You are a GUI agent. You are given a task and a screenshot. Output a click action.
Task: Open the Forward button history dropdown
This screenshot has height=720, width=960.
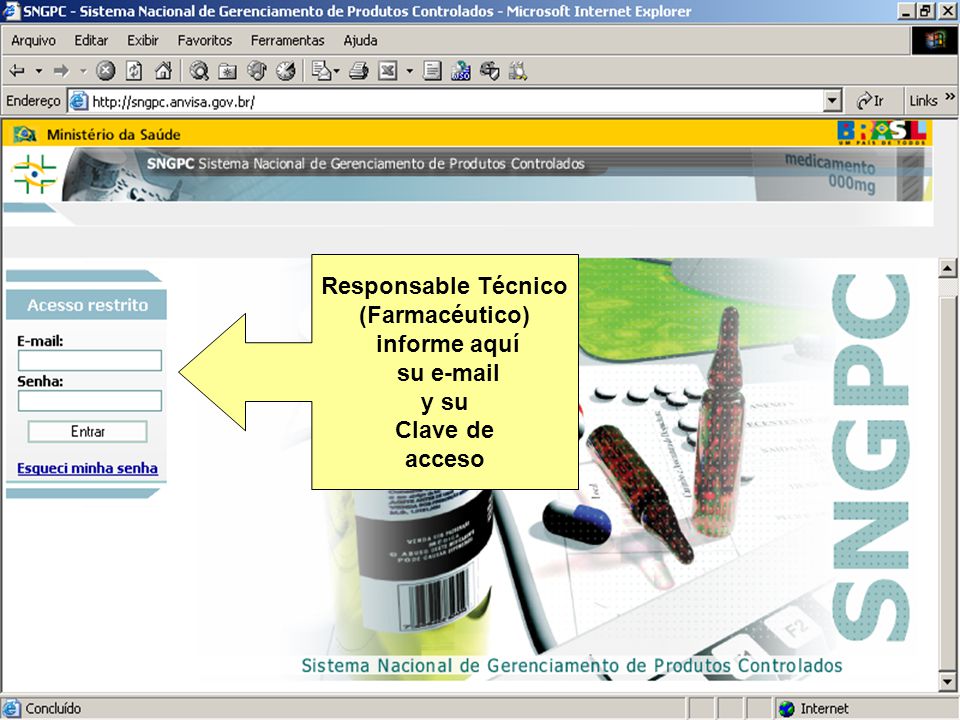pyautogui.click(x=83, y=71)
